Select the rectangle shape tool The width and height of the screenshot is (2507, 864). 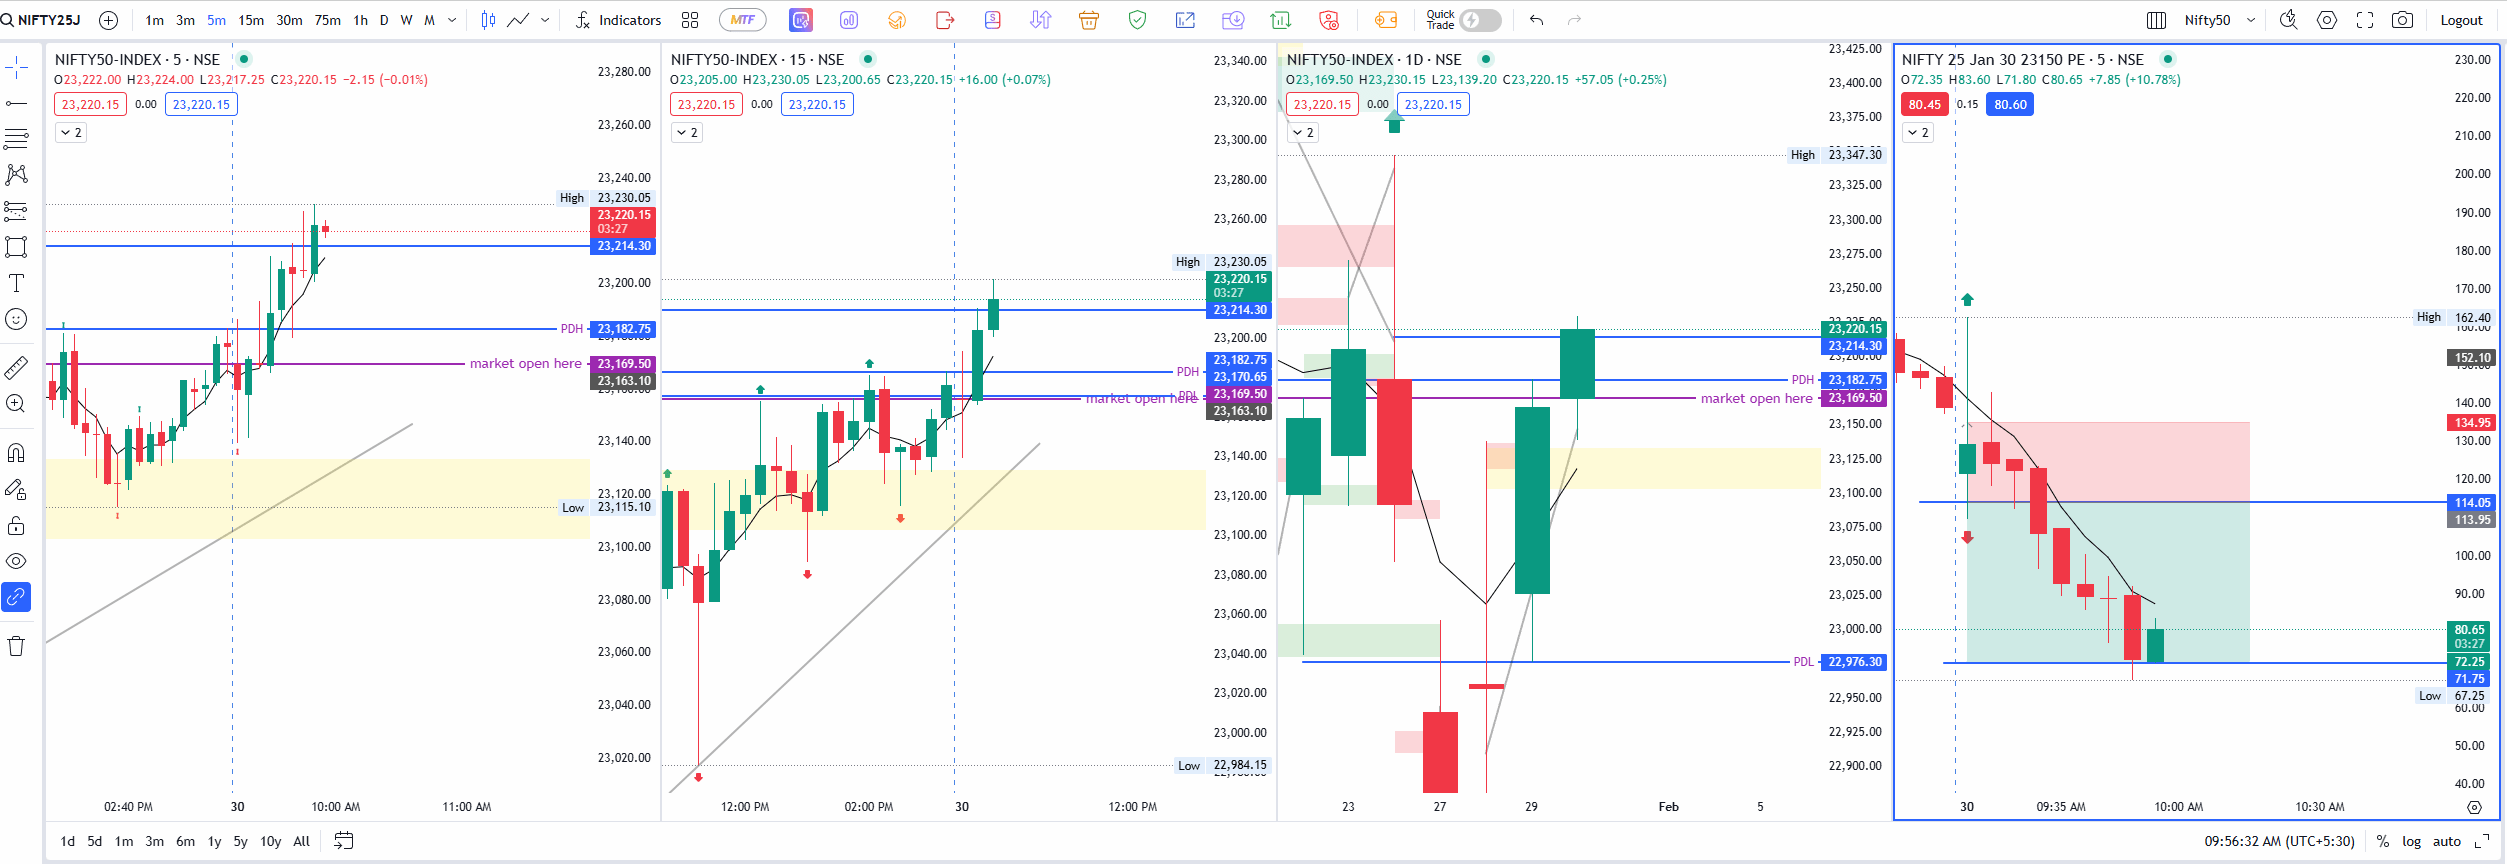tap(16, 247)
